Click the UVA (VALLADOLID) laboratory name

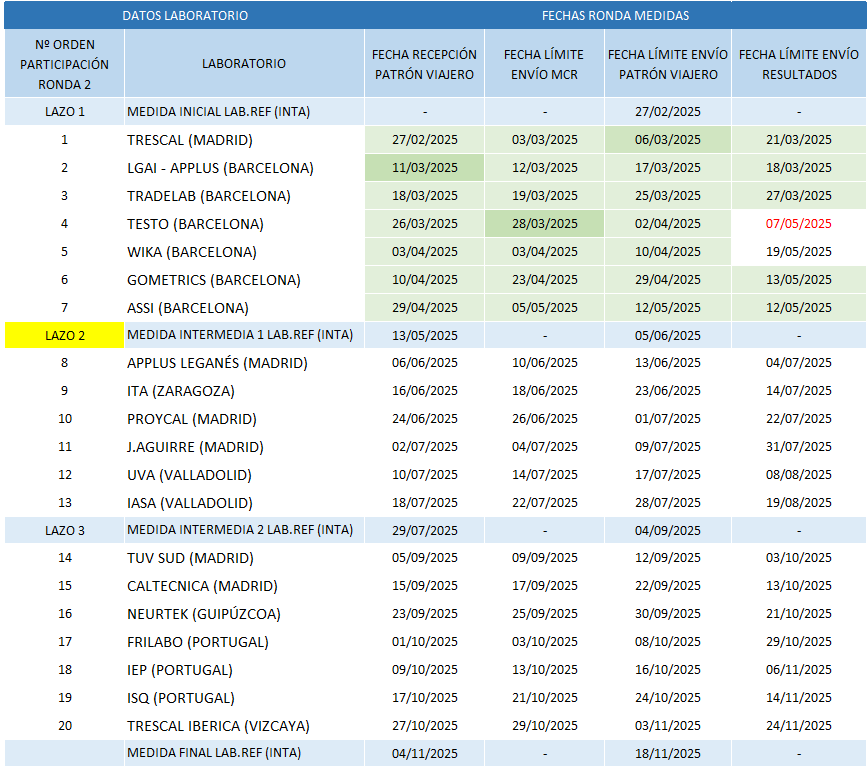(189, 475)
